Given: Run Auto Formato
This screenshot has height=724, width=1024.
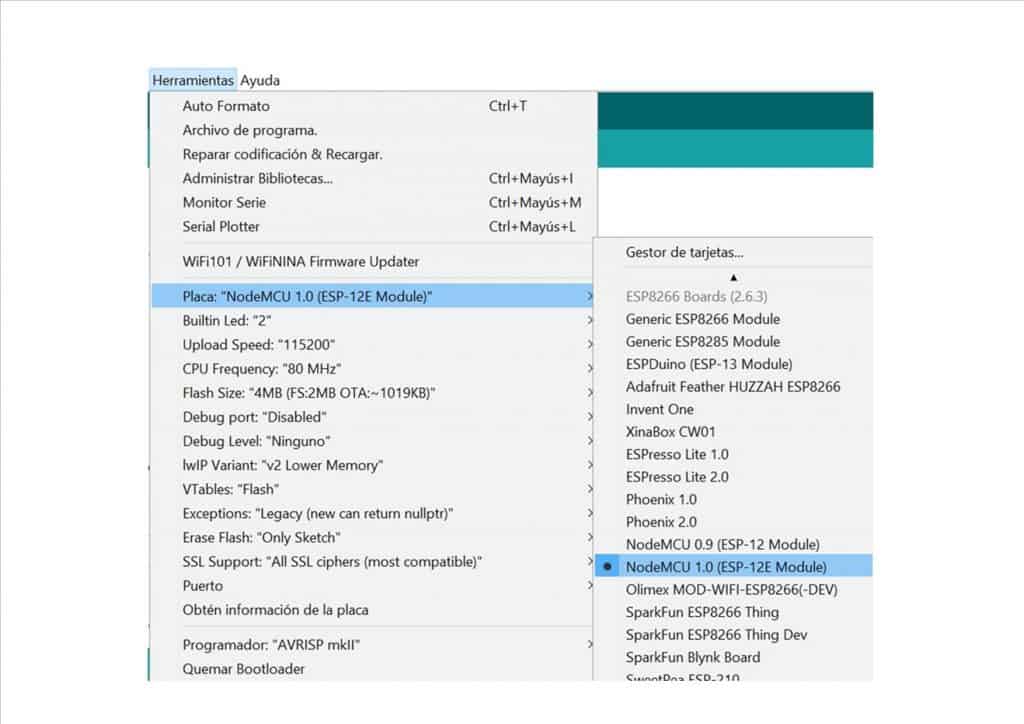Looking at the screenshot, I should point(226,106).
